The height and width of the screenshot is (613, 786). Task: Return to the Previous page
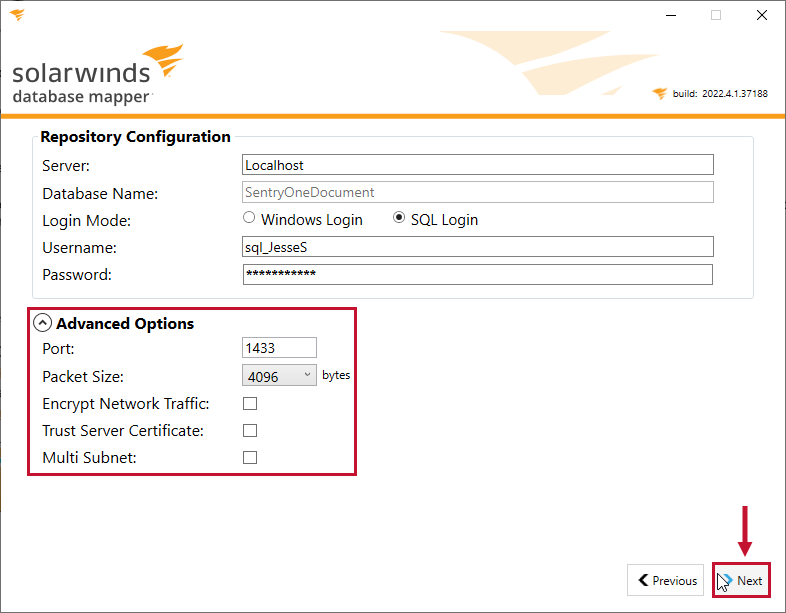tap(665, 580)
